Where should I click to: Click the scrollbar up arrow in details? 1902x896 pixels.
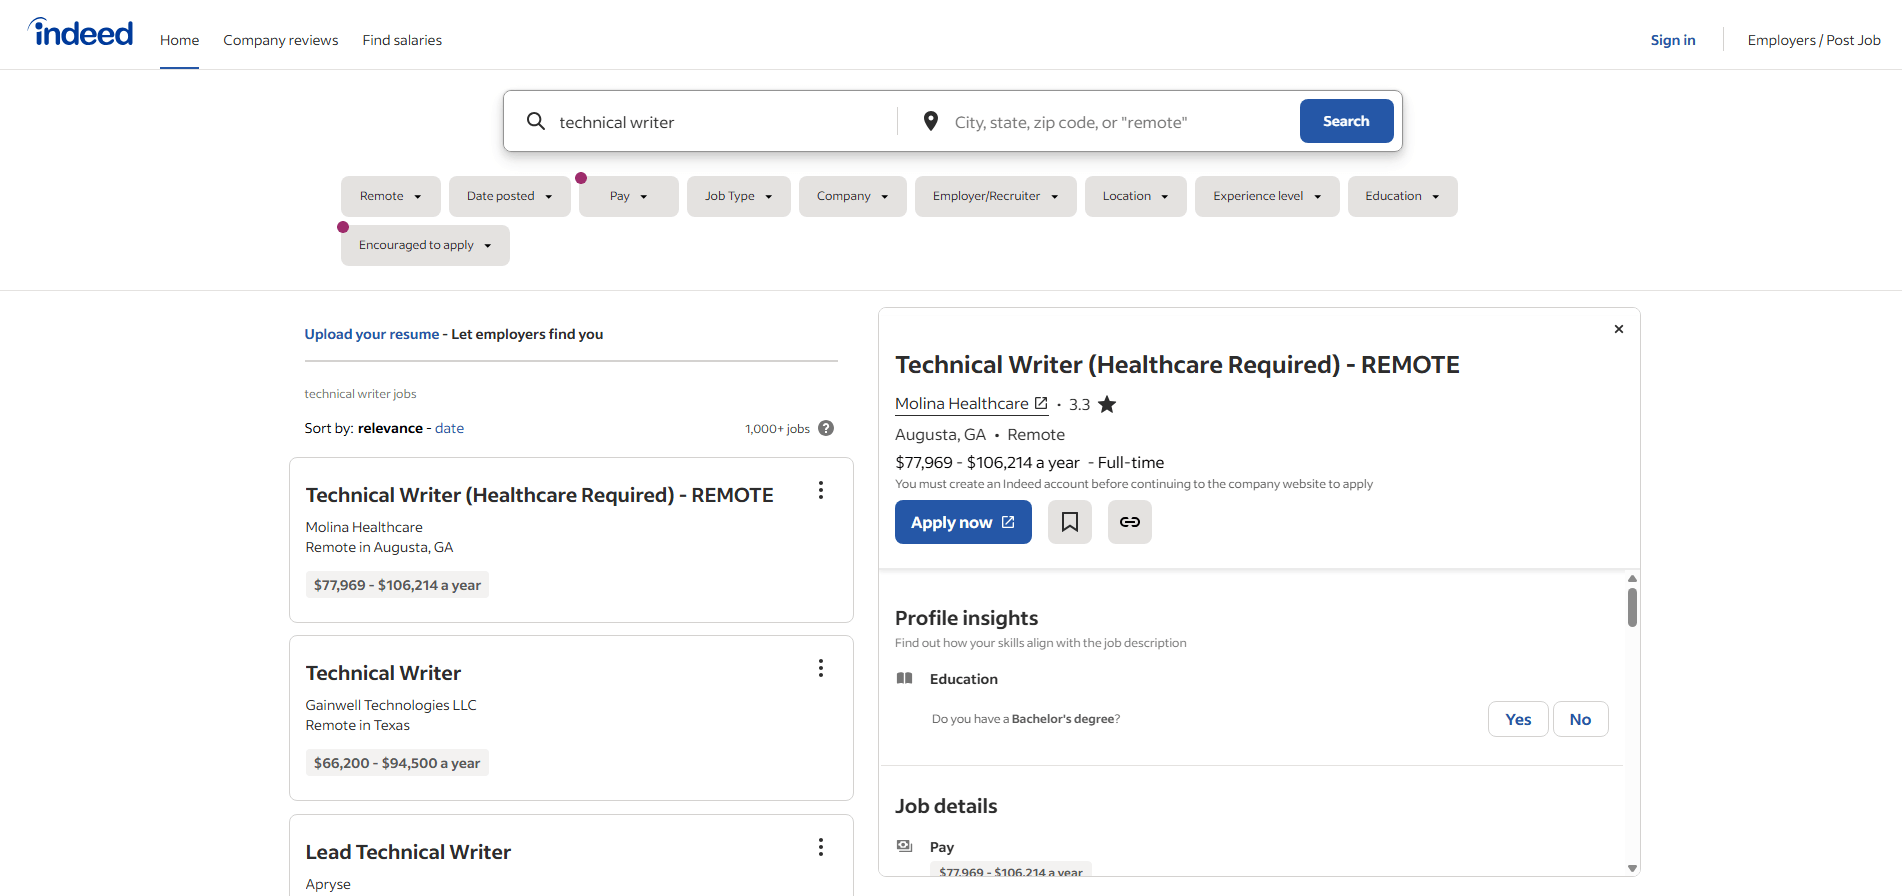tap(1632, 578)
